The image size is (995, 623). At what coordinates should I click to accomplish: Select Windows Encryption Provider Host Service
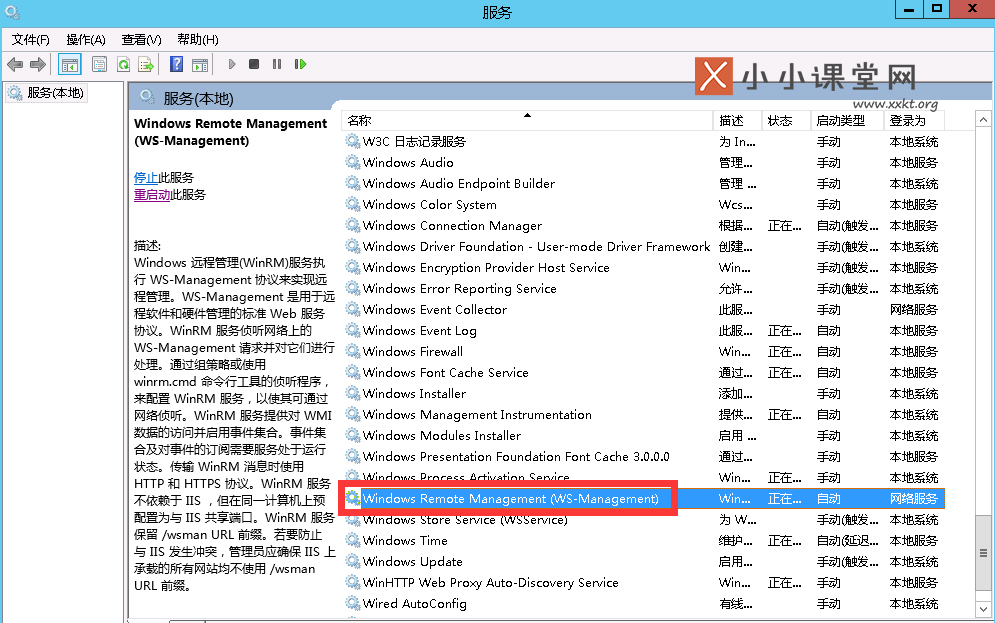click(x=643, y=267)
